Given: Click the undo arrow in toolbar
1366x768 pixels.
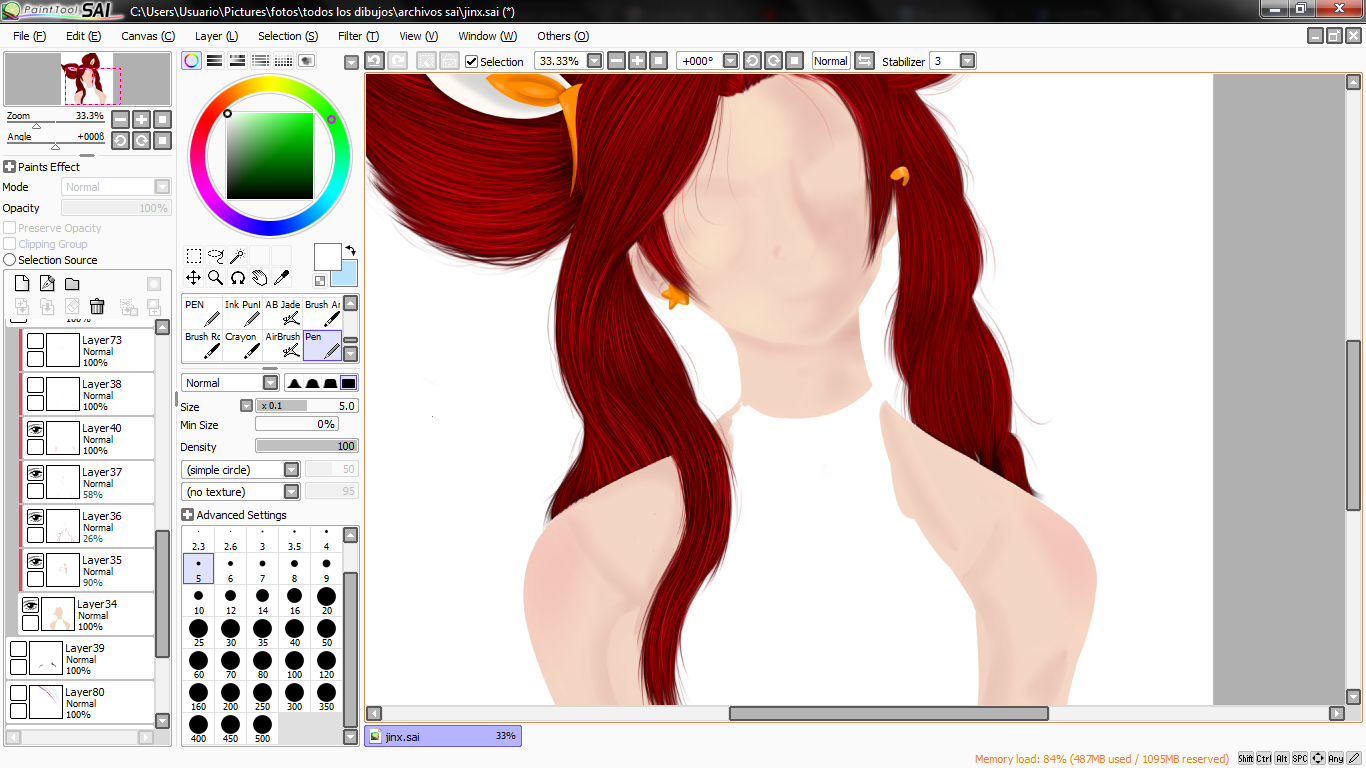Looking at the screenshot, I should pyautogui.click(x=374, y=61).
